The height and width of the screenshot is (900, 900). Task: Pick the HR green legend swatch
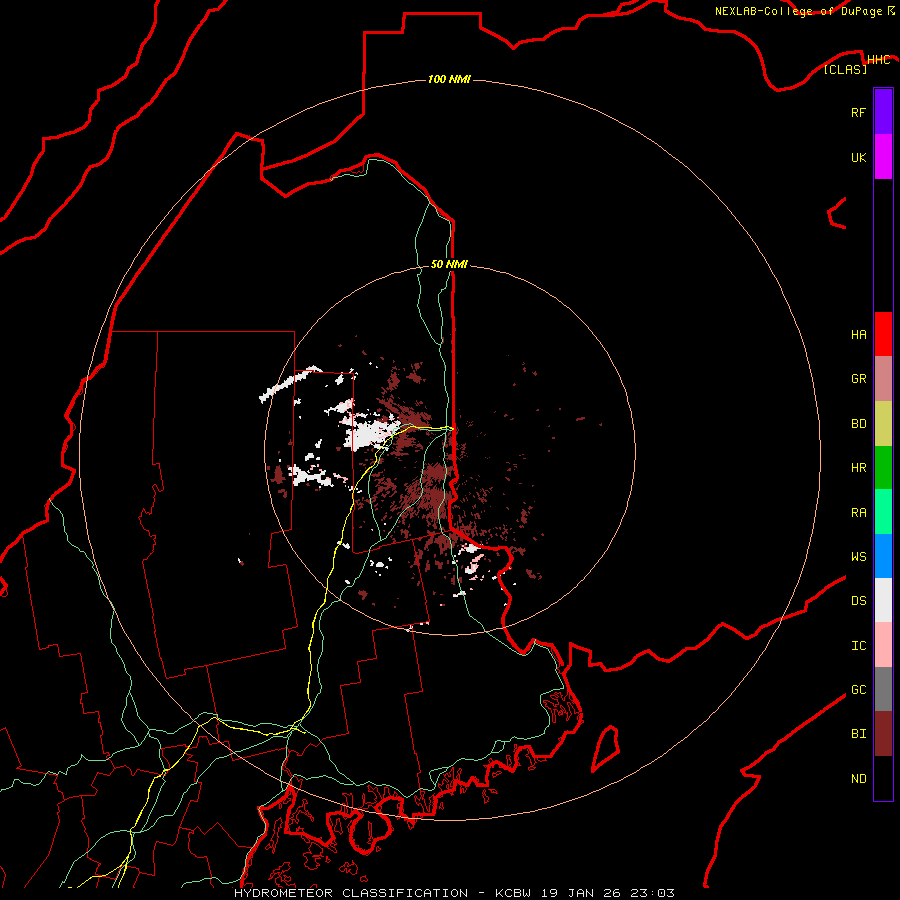(x=883, y=468)
